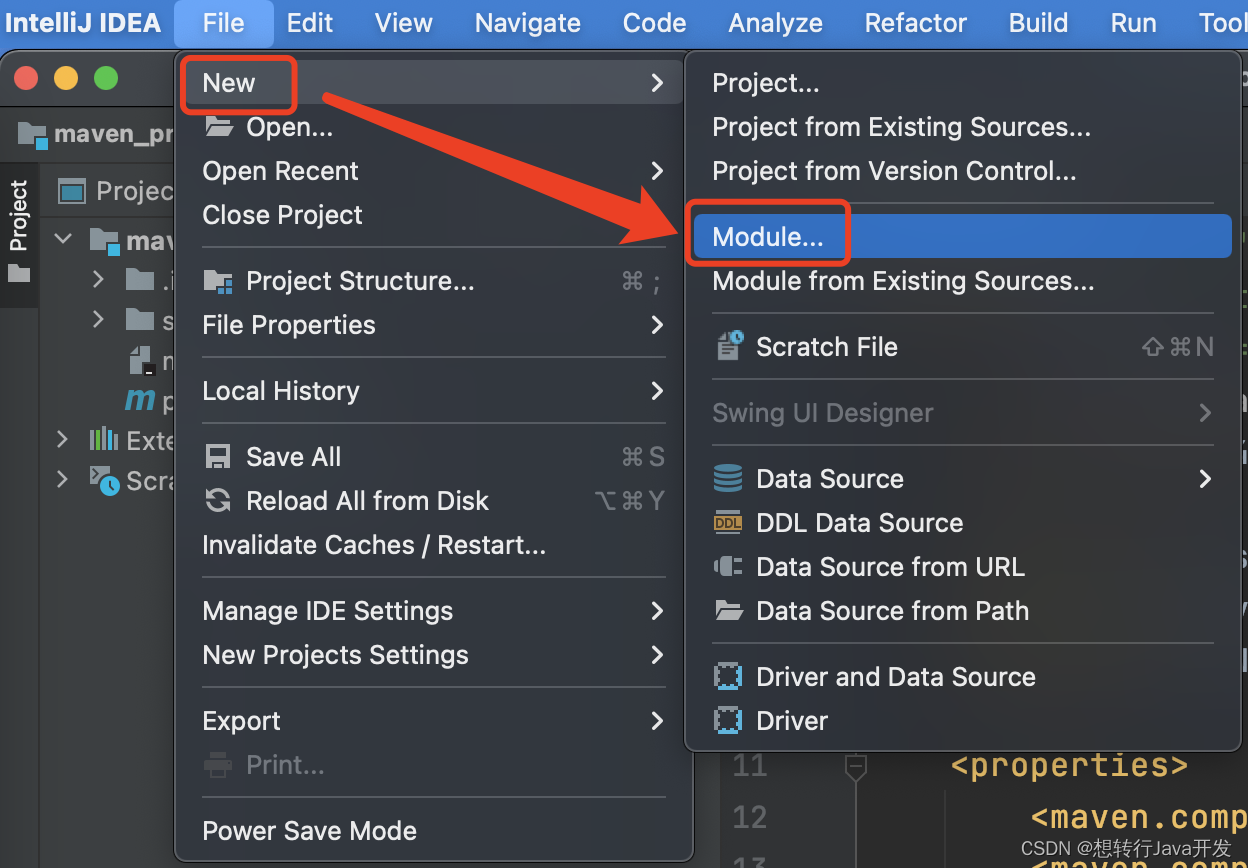Image resolution: width=1248 pixels, height=868 pixels.
Task: Open the Run menu
Action: click(x=1133, y=23)
